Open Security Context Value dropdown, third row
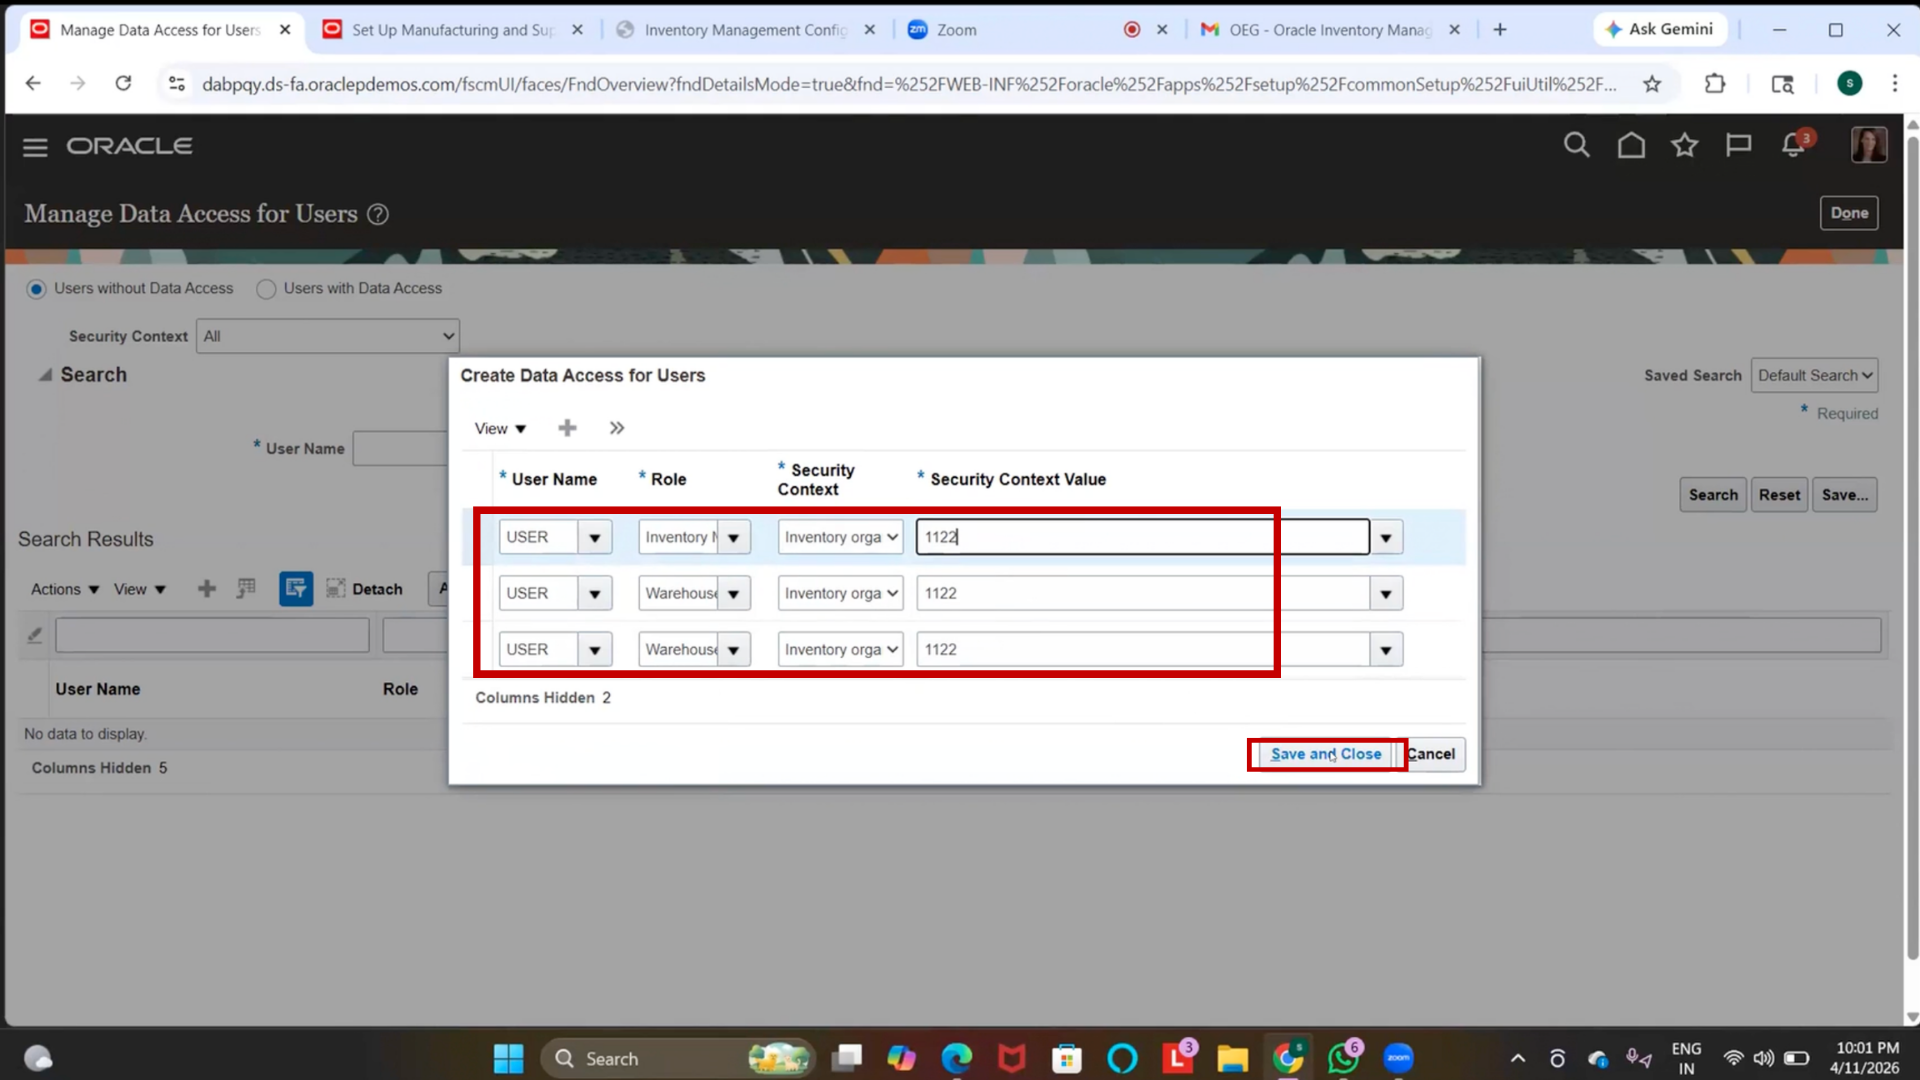1920x1080 pixels. click(1386, 650)
